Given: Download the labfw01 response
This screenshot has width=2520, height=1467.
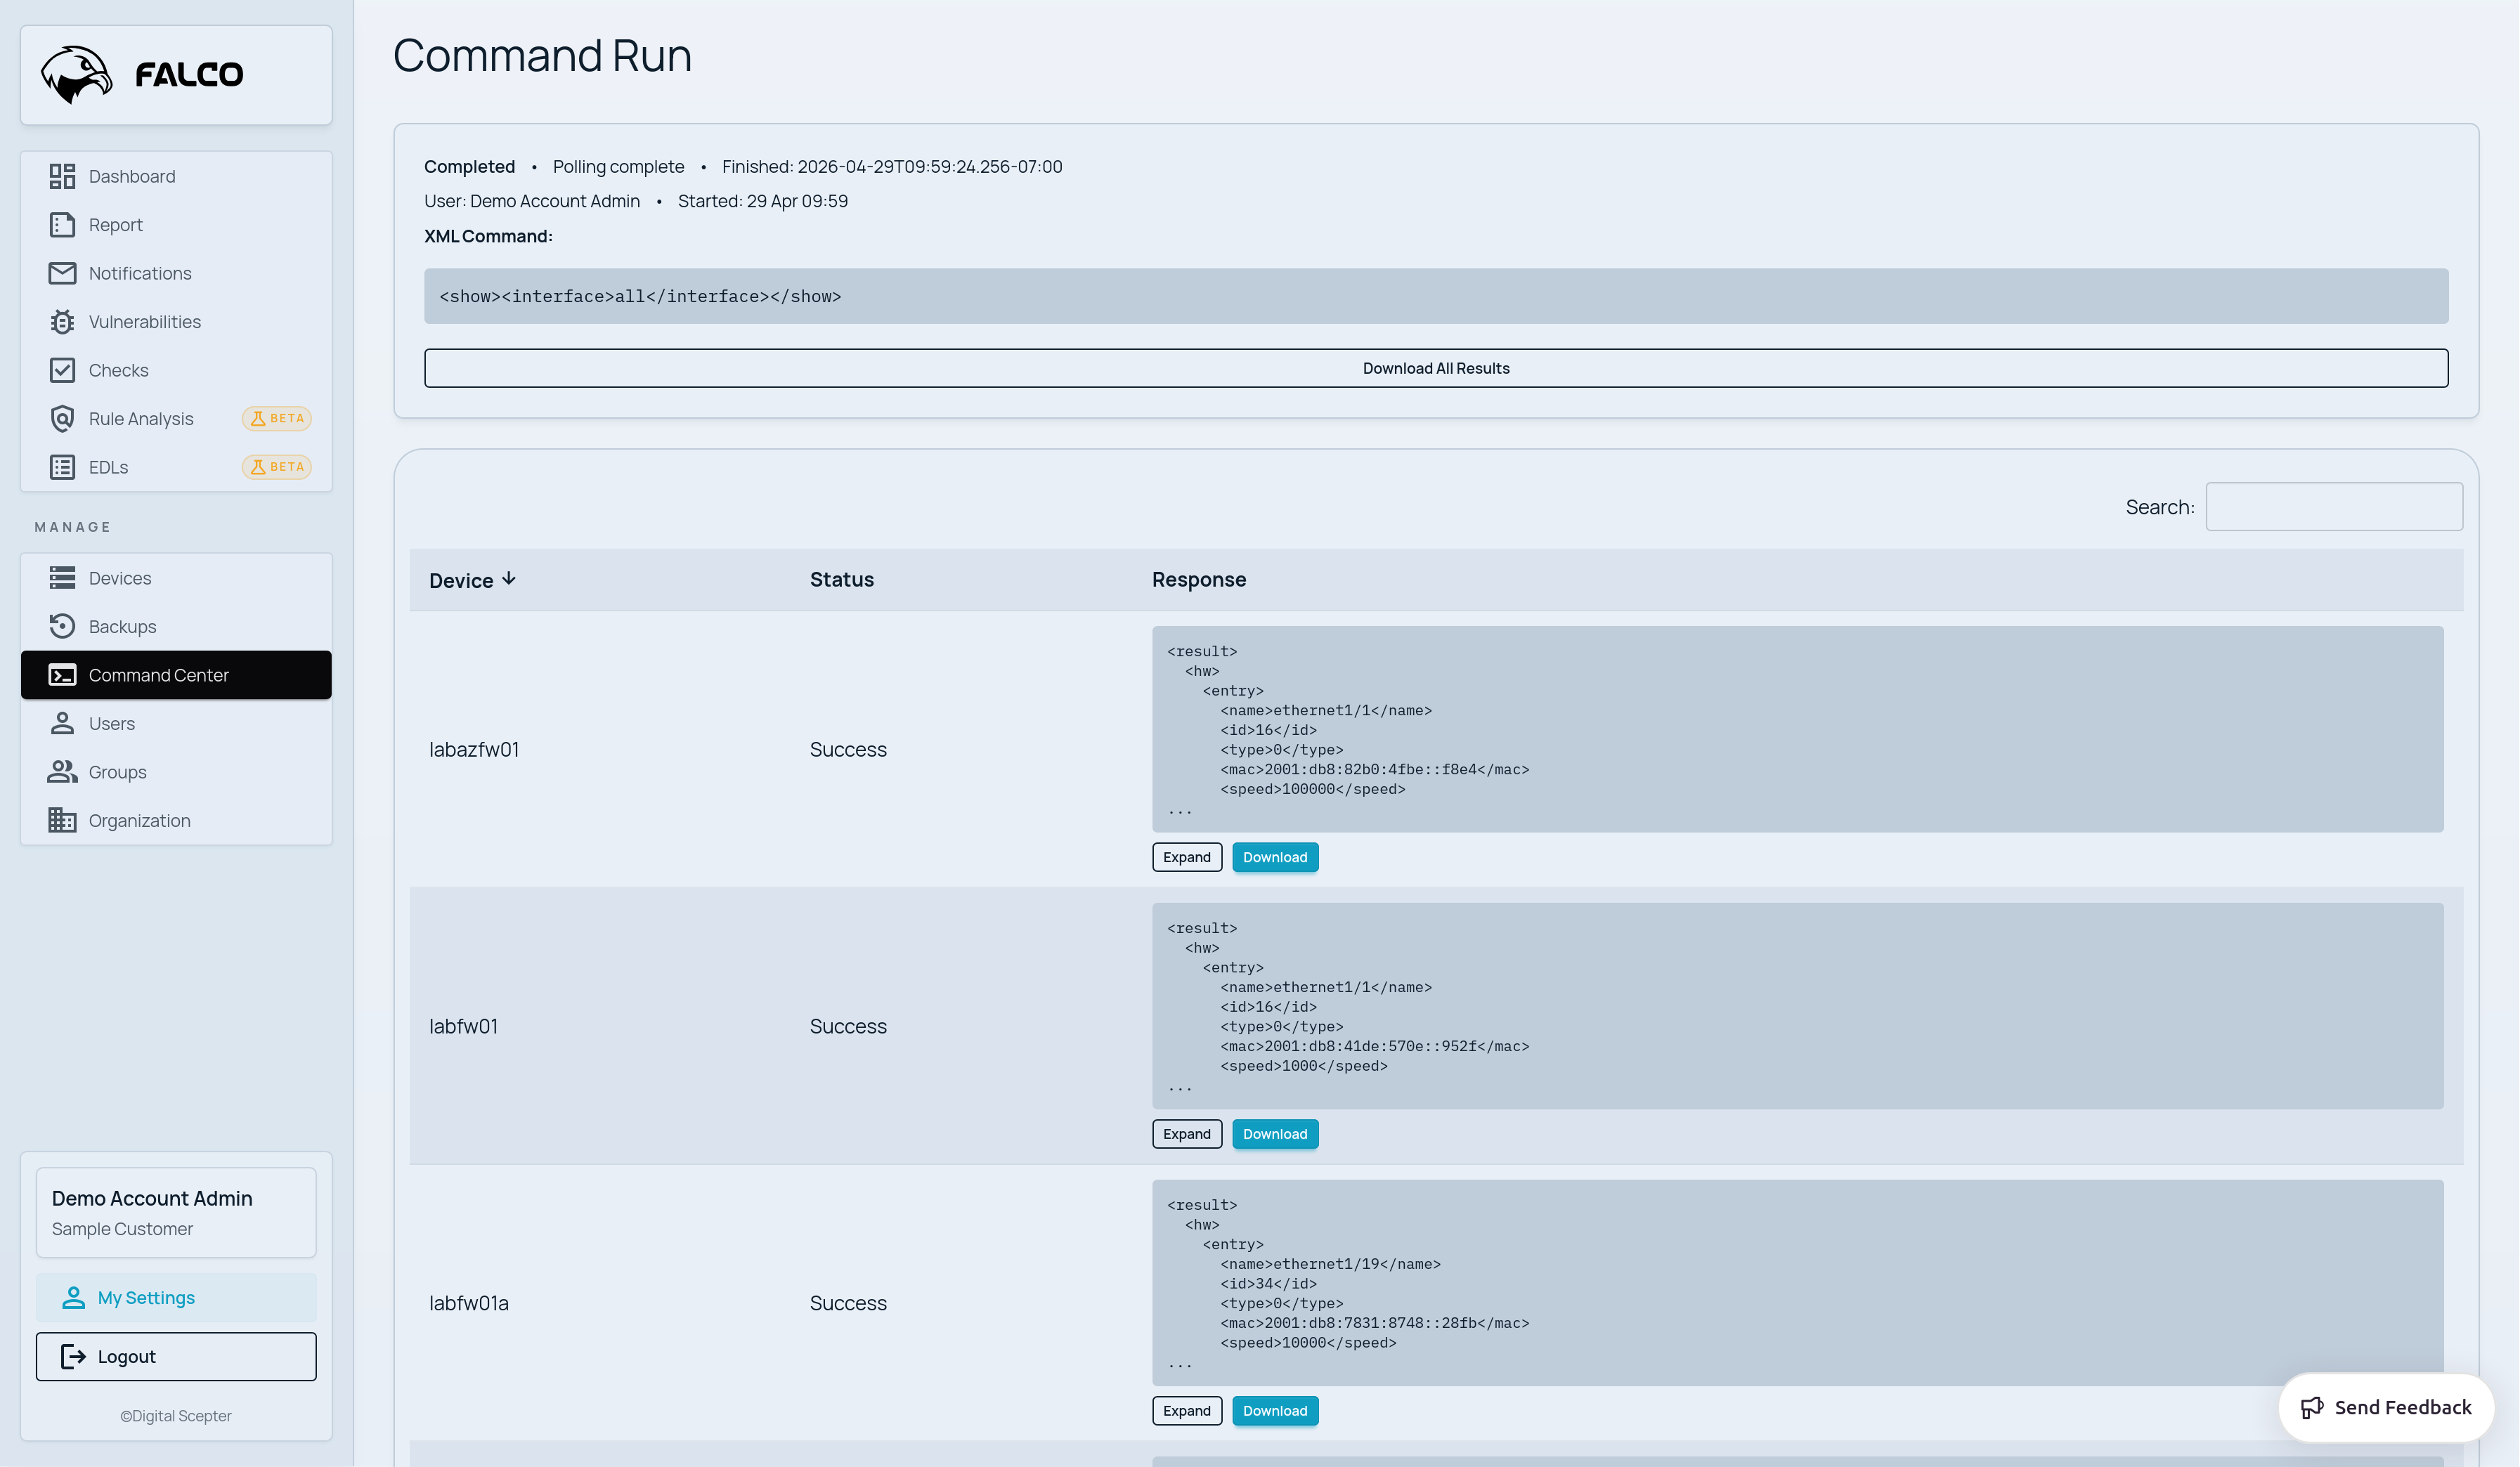Looking at the screenshot, I should click(x=1275, y=1134).
